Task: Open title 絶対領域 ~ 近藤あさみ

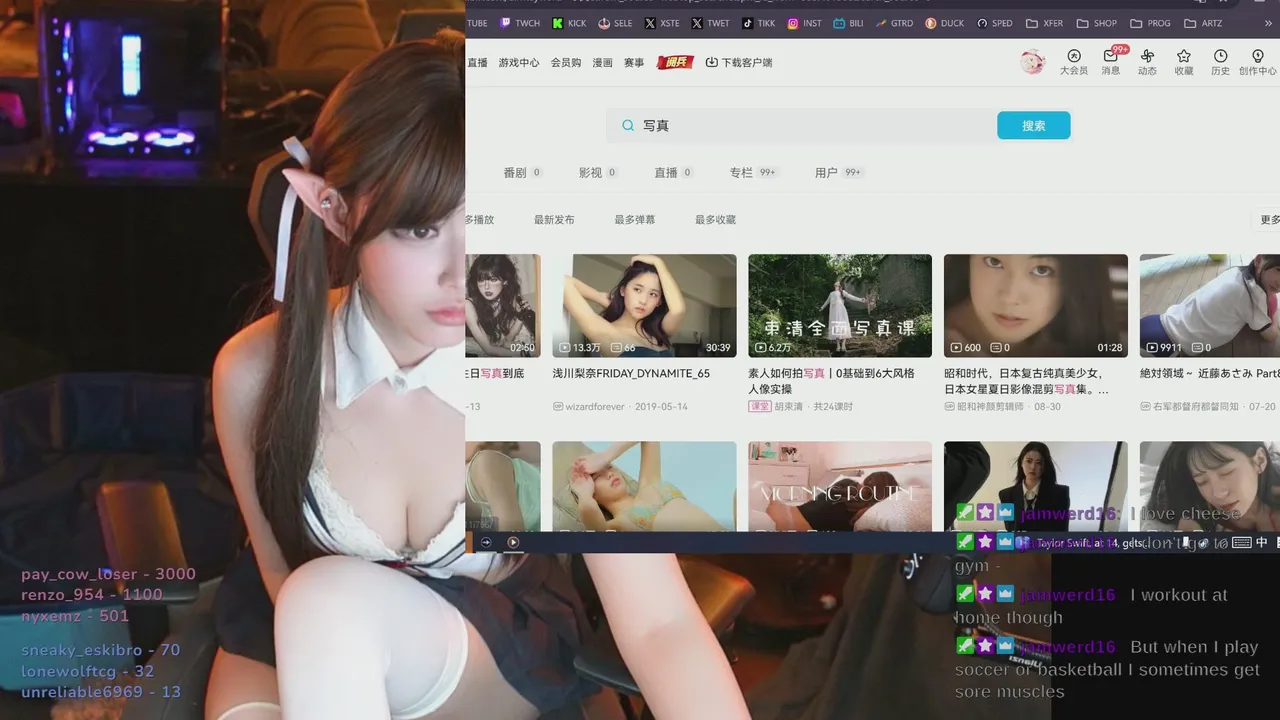Action: point(1210,373)
